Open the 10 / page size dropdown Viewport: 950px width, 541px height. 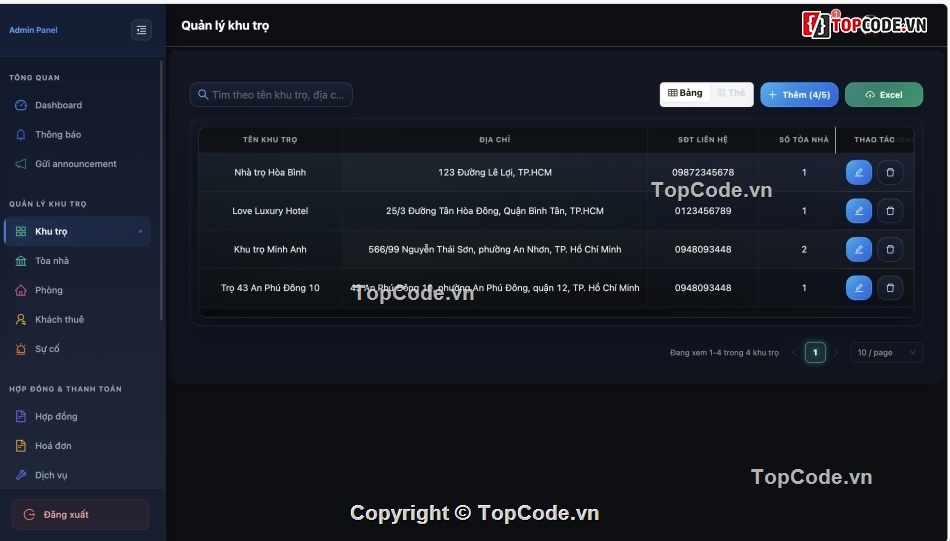pos(886,353)
